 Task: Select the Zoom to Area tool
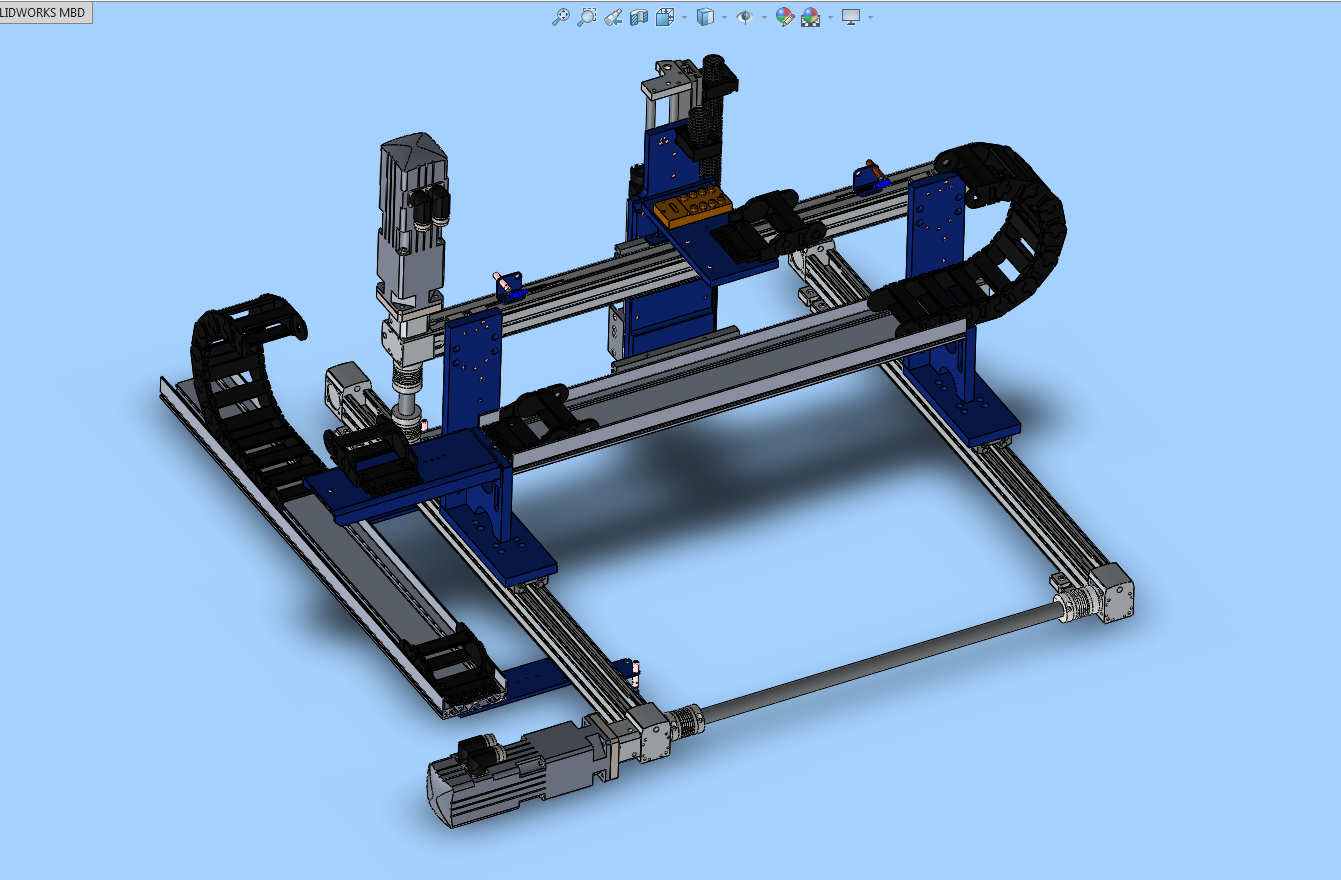pyautogui.click(x=587, y=16)
